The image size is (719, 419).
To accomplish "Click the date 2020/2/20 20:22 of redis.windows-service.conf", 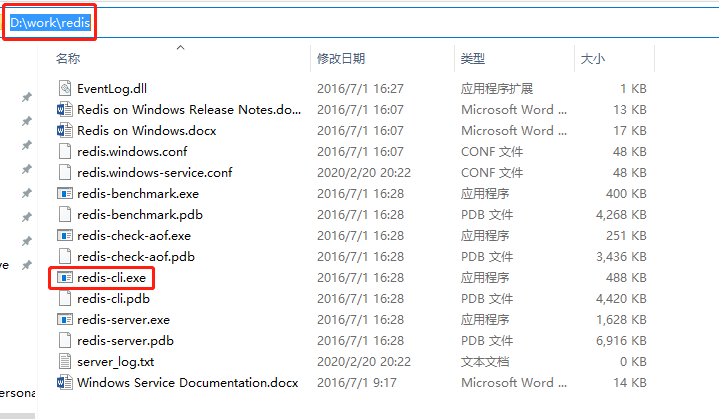I will (x=364, y=173).
